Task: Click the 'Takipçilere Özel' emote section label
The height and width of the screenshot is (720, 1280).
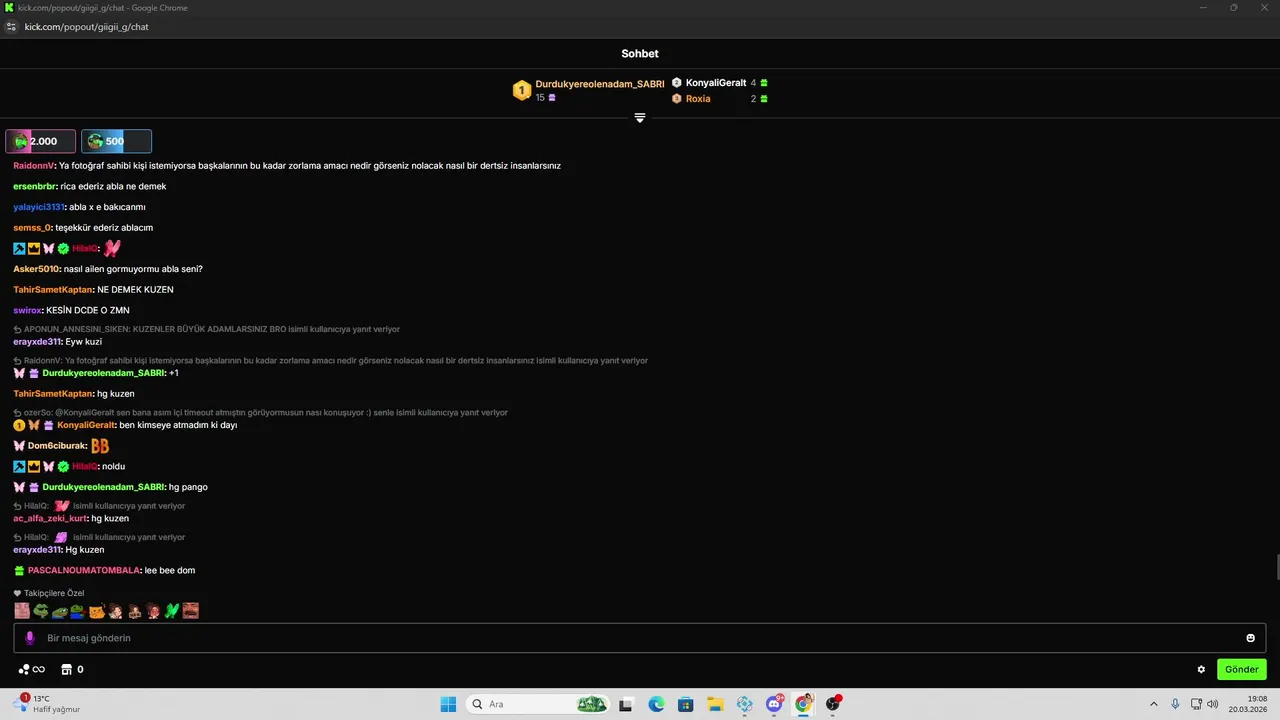Action: (54, 593)
